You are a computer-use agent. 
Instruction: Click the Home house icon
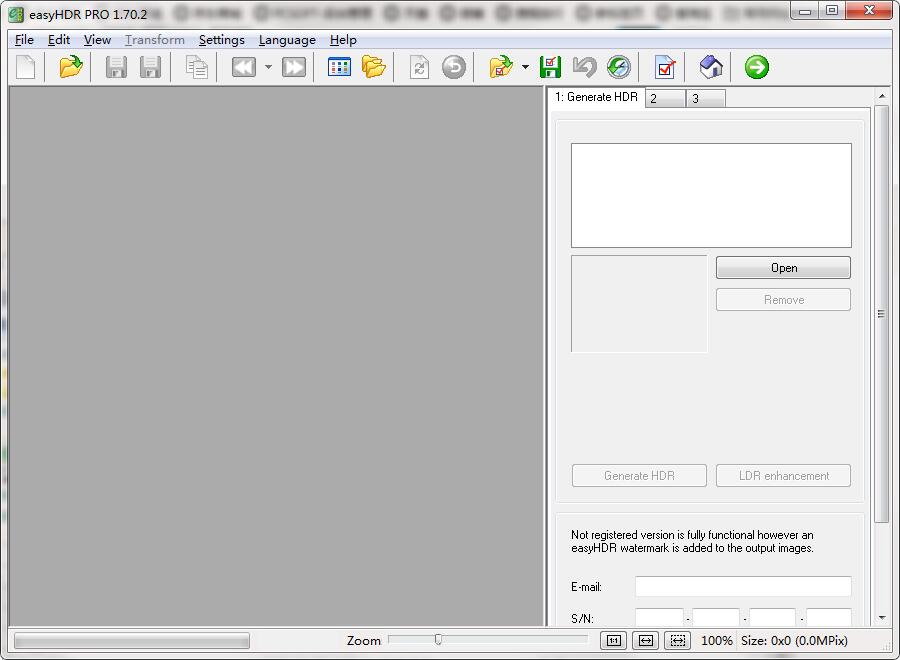pyautogui.click(x=711, y=67)
